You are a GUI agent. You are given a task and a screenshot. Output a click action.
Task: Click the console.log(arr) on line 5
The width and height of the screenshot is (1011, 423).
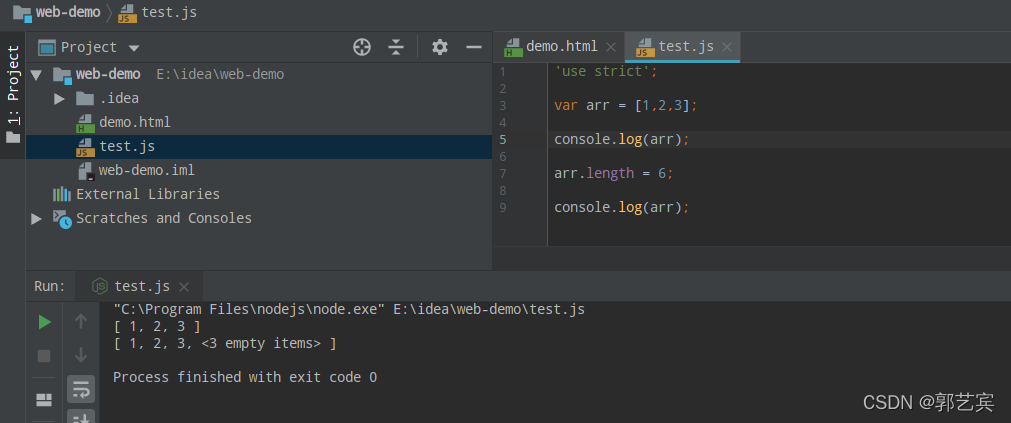coord(622,140)
